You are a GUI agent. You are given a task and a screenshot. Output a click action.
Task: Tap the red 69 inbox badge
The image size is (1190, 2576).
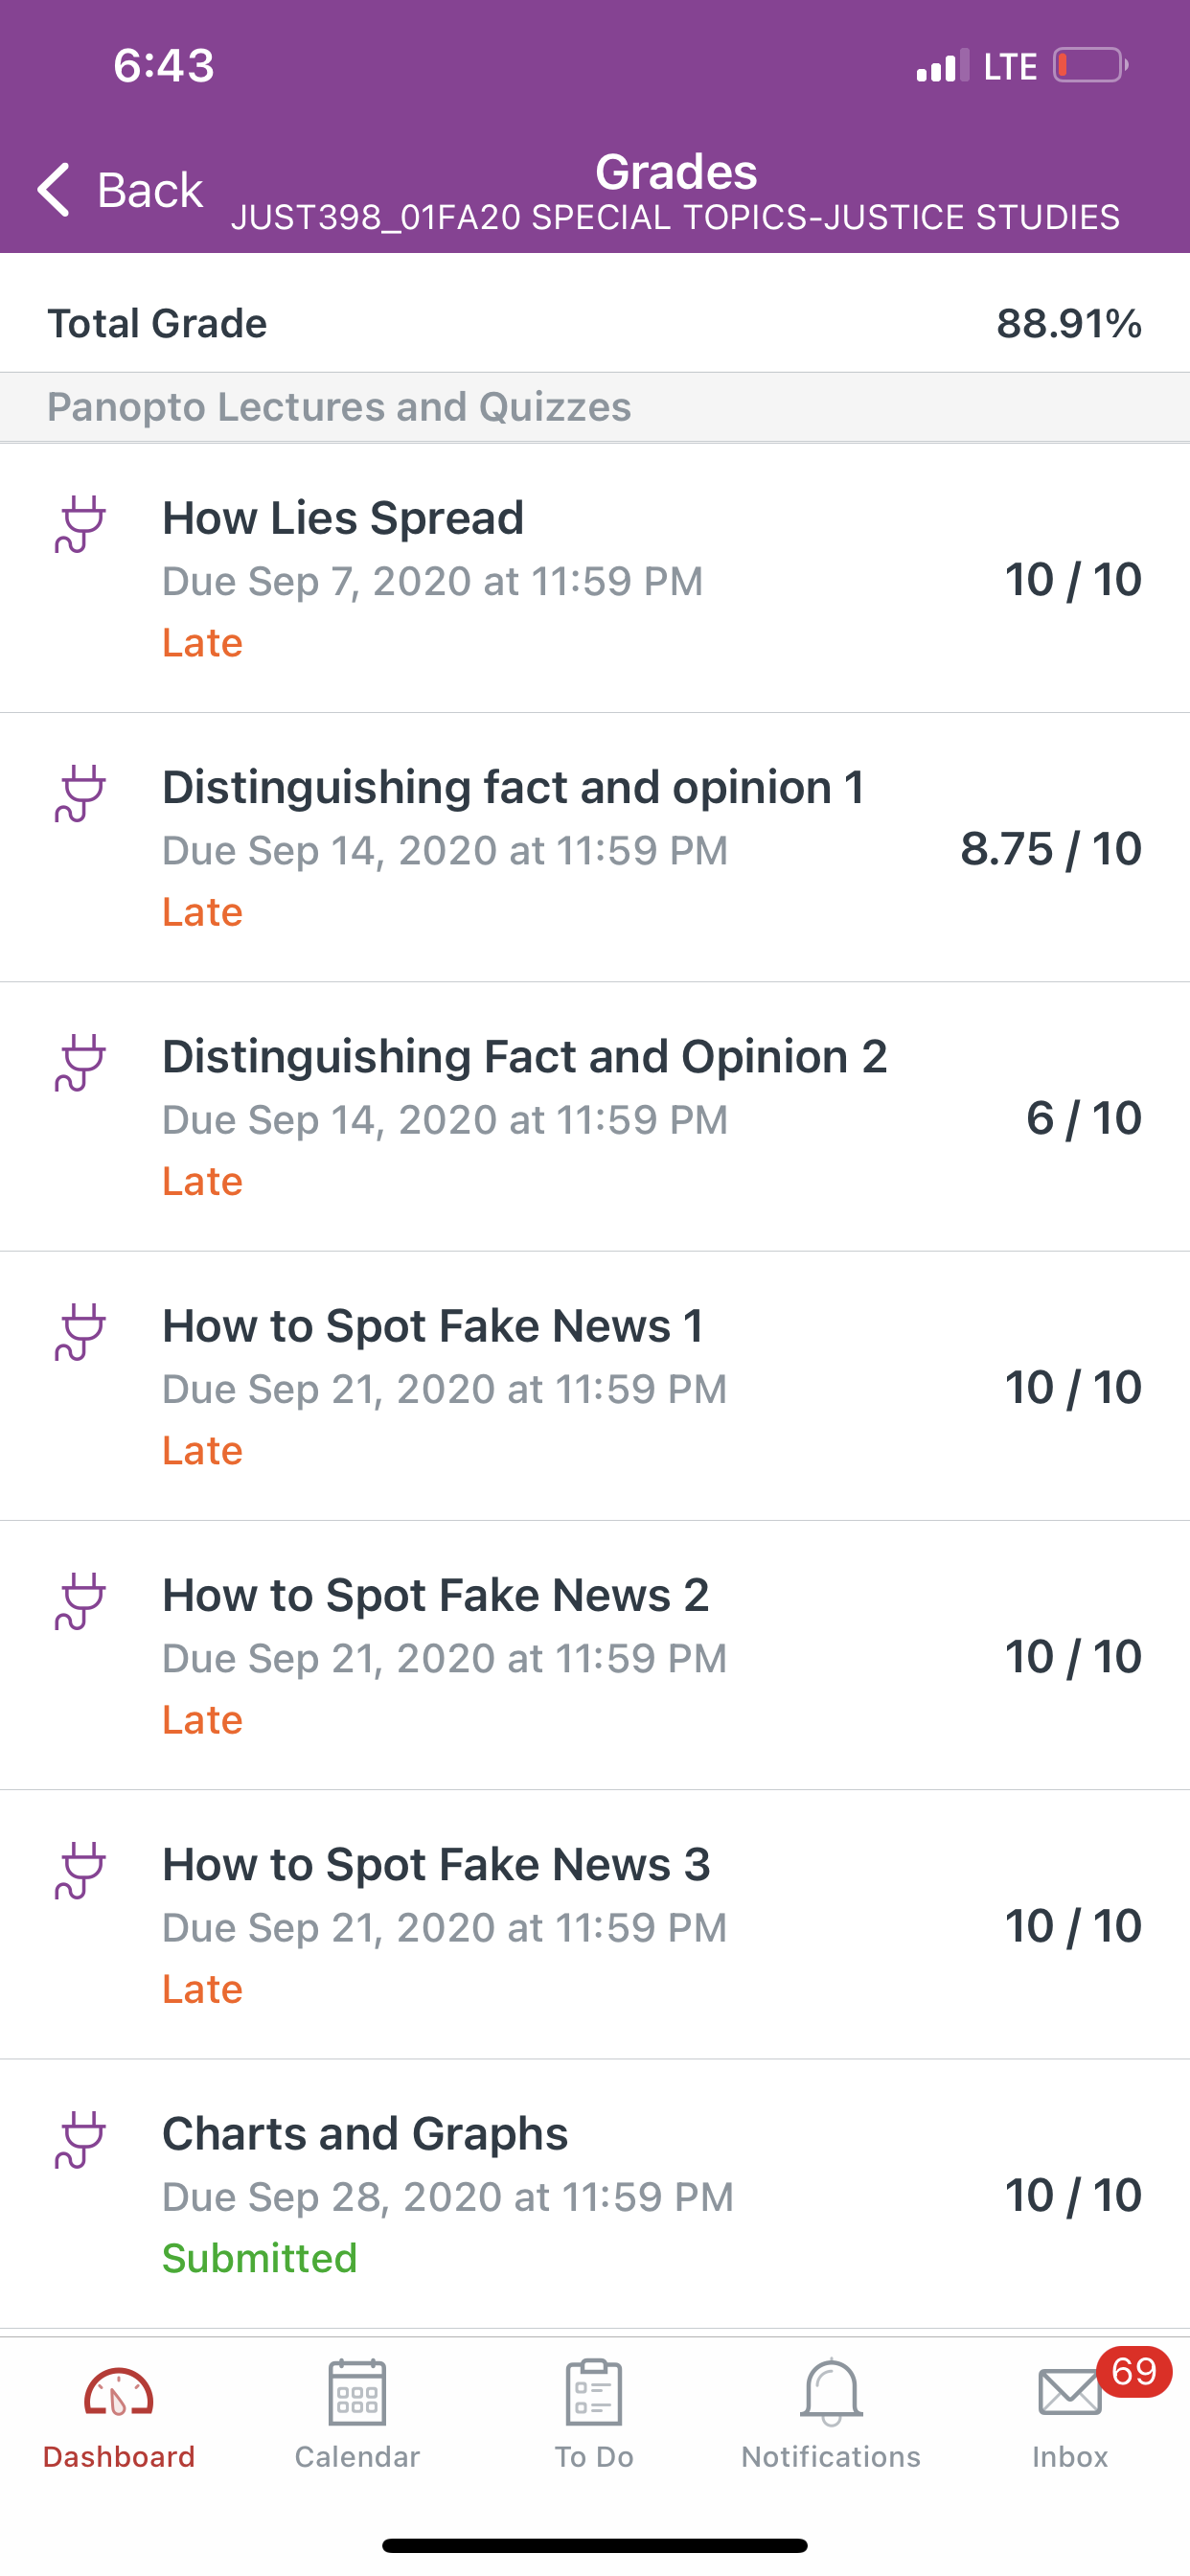click(1134, 2371)
